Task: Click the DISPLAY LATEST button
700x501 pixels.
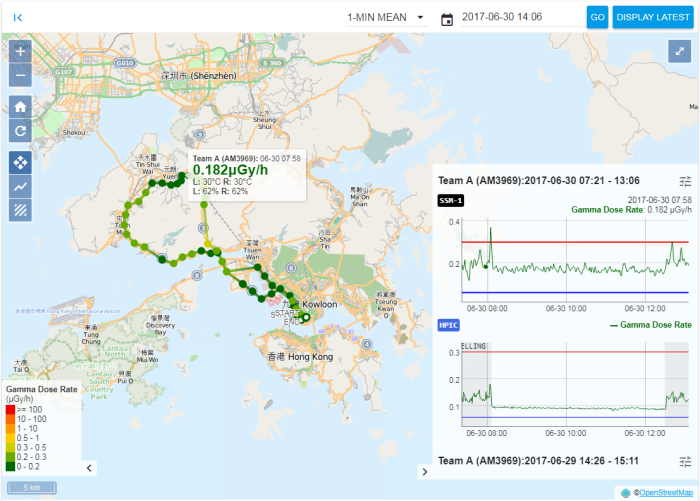Action: (x=653, y=17)
